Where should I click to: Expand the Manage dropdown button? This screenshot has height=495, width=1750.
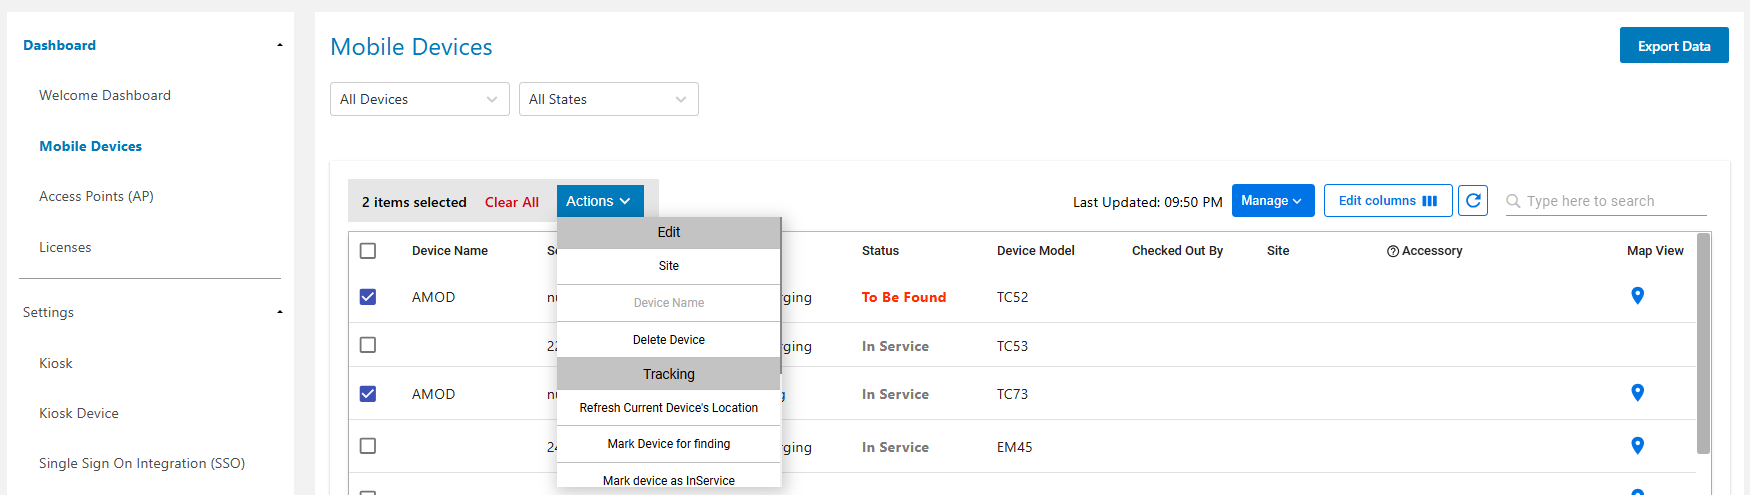pyautogui.click(x=1272, y=201)
